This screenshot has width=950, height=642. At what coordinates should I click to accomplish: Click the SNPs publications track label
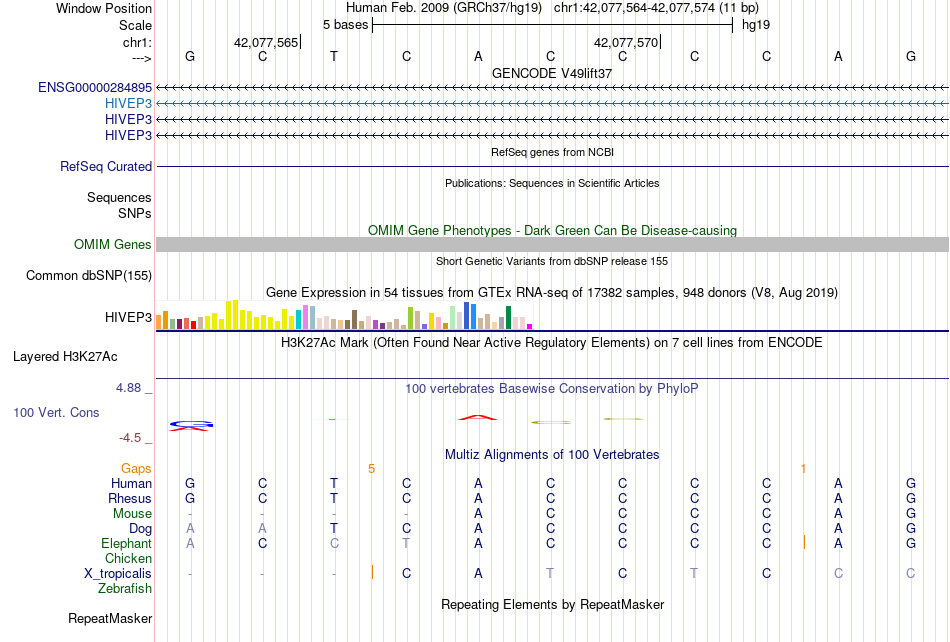coord(135,213)
